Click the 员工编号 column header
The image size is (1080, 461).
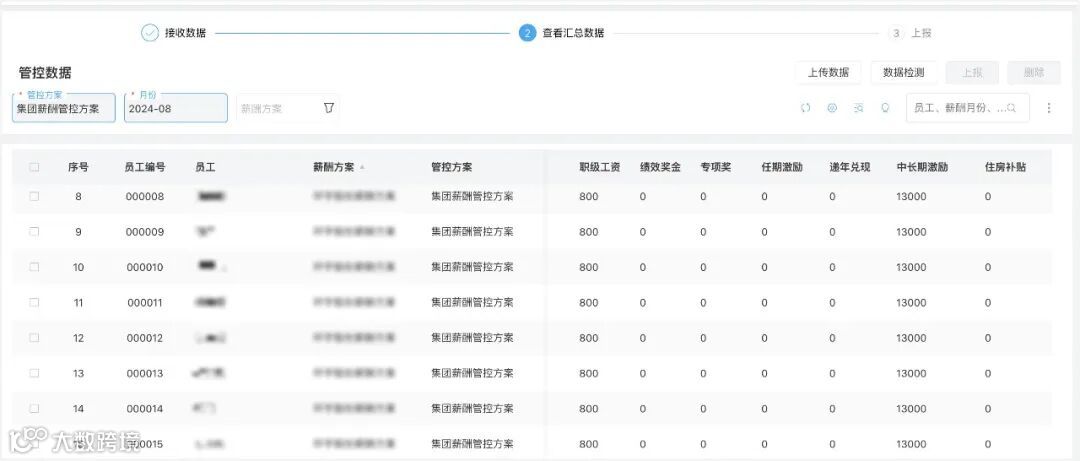click(145, 167)
